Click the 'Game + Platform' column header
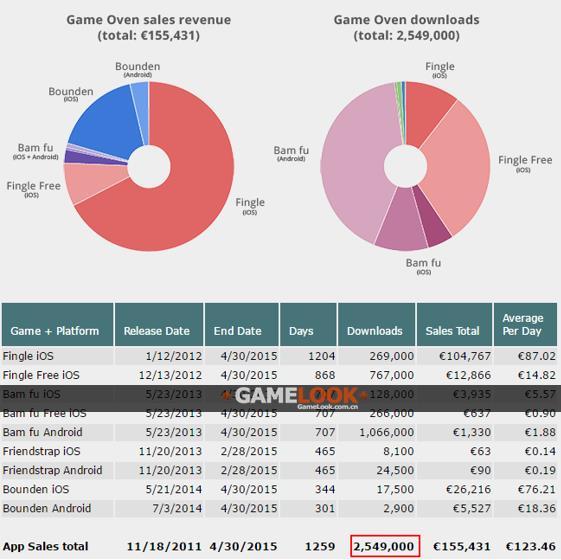561x560 pixels. click(58, 325)
